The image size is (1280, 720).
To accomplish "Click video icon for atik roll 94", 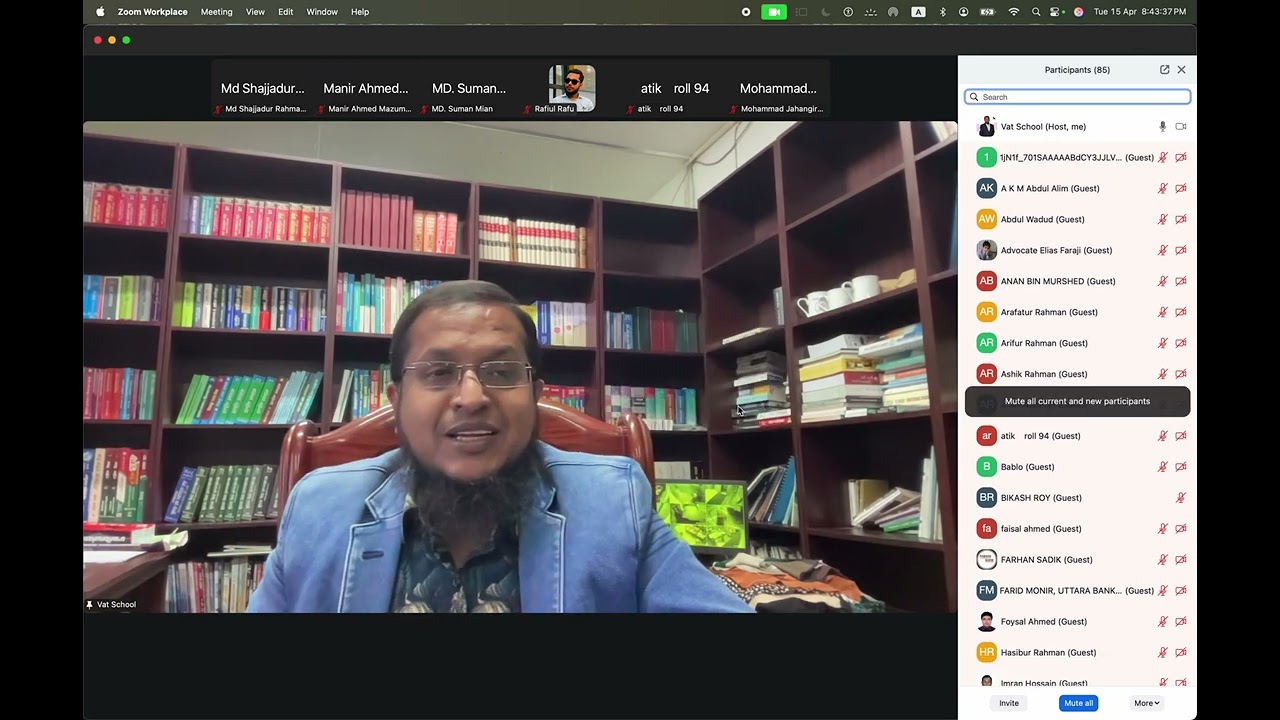I will tap(1181, 437).
